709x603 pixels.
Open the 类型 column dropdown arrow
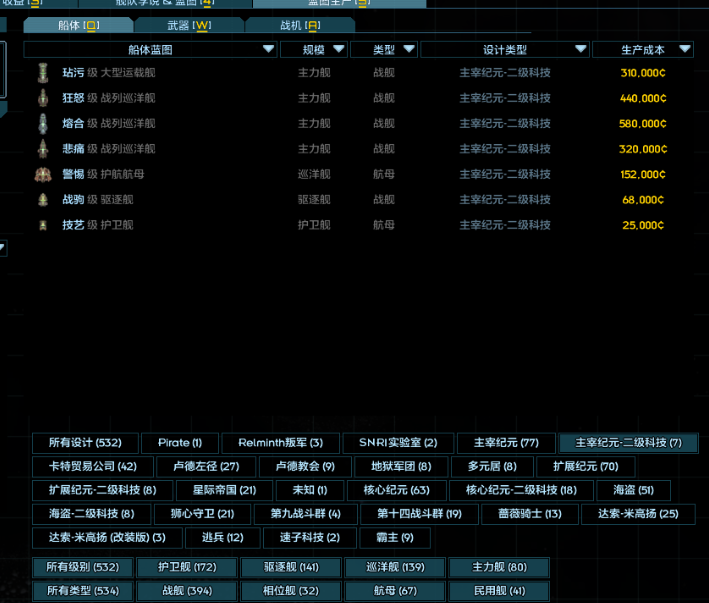[x=409, y=49]
